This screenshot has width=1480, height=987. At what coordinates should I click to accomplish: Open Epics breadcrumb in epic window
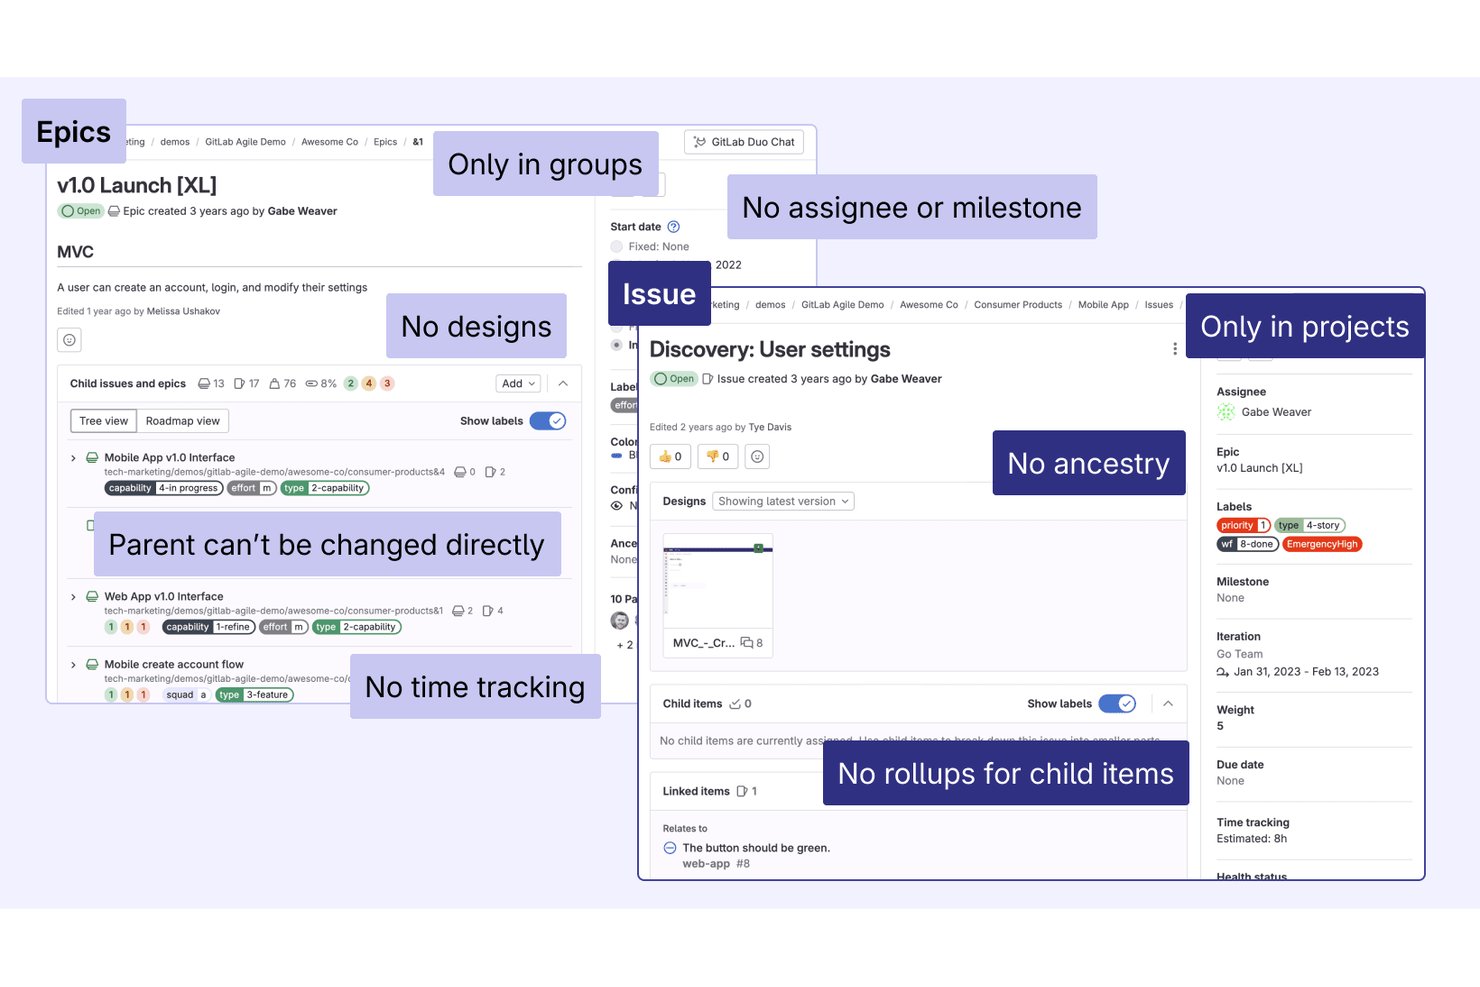point(385,142)
